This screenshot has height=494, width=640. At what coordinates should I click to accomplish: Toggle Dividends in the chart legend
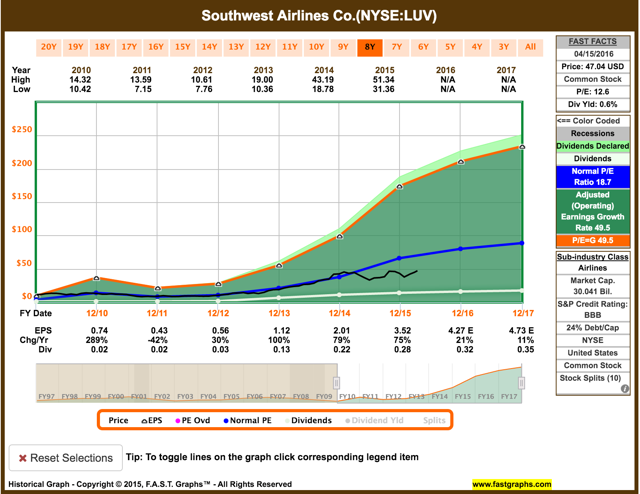click(x=308, y=421)
